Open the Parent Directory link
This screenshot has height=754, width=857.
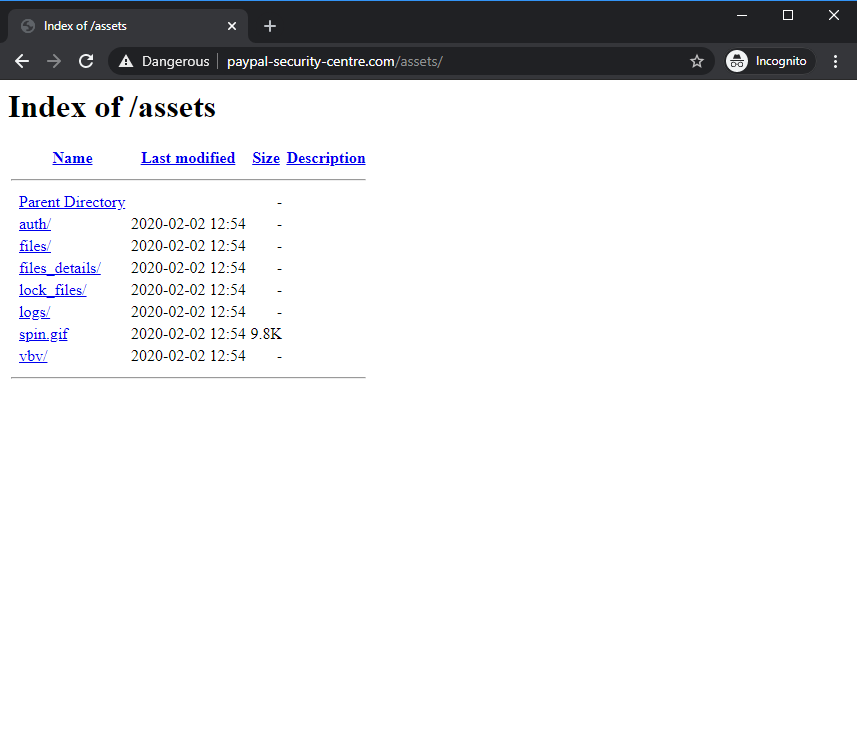(x=72, y=202)
